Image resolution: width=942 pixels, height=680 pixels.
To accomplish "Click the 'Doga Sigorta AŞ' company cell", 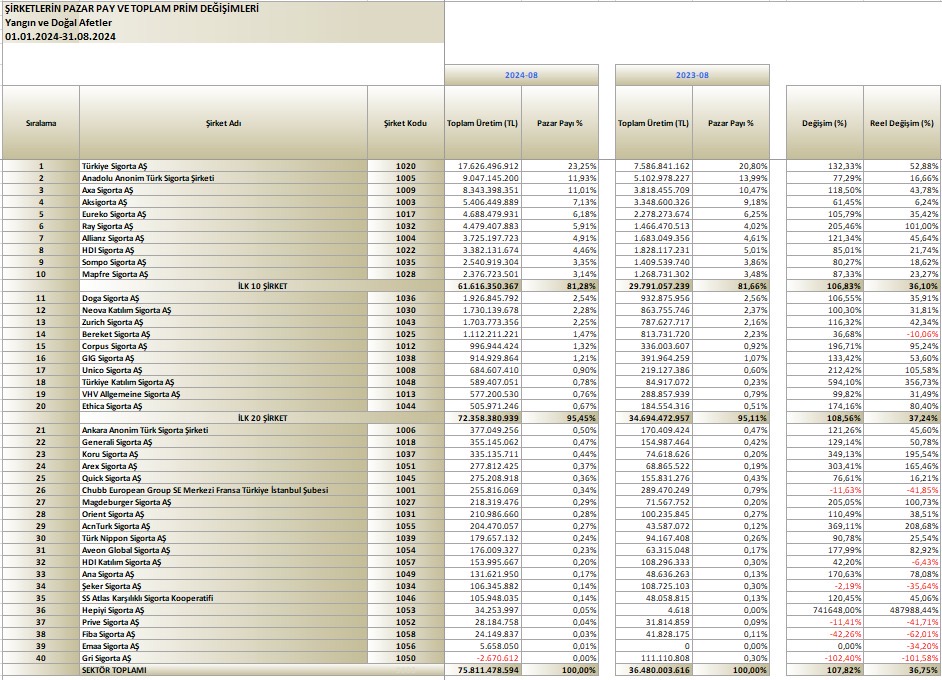I will coord(223,298).
